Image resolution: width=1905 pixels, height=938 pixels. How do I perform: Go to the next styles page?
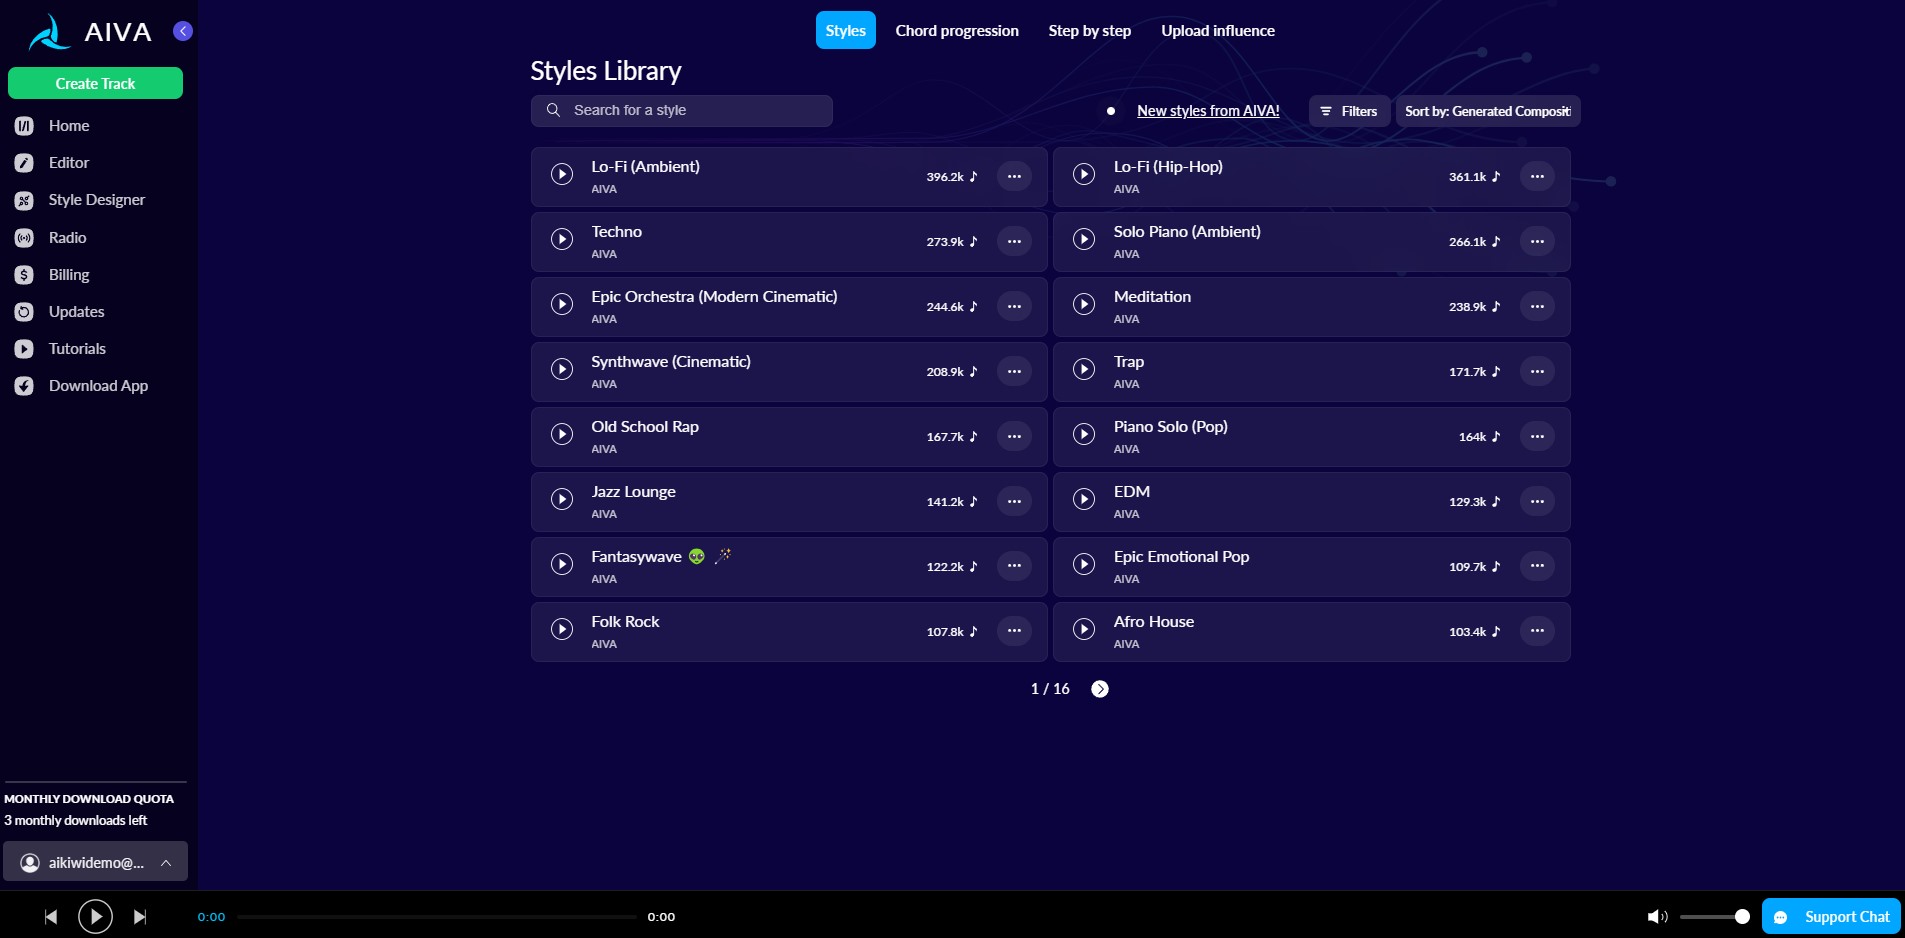pos(1100,689)
